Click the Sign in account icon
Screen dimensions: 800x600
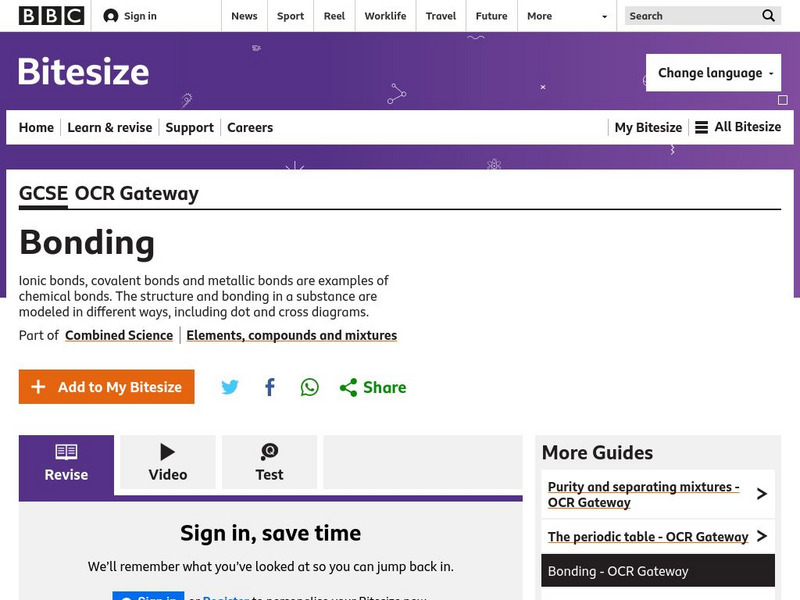click(x=111, y=16)
